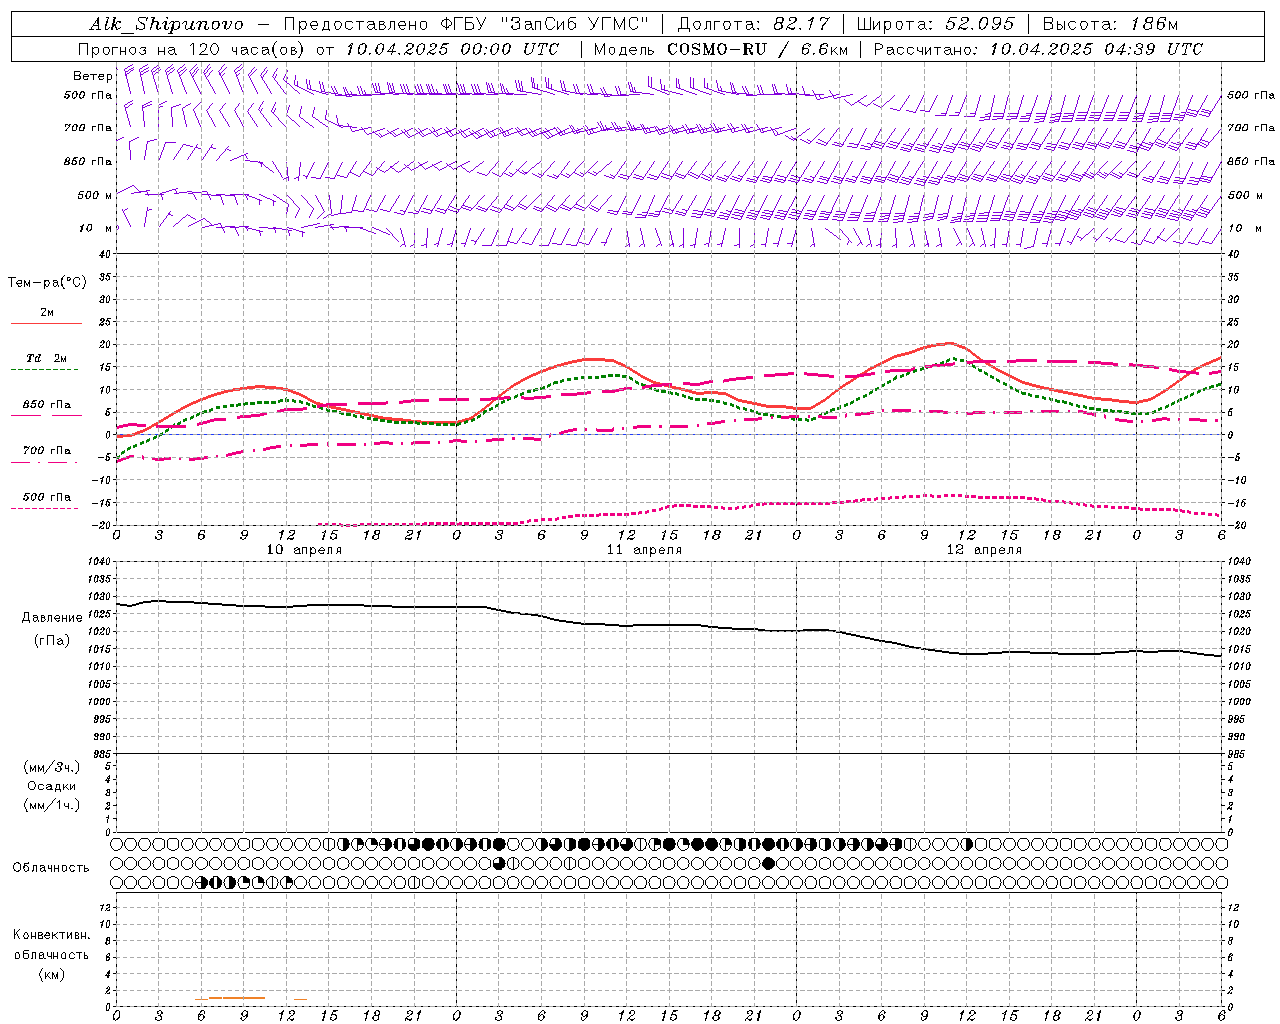
Task: Click the black pressure curve line
Action: [669, 626]
